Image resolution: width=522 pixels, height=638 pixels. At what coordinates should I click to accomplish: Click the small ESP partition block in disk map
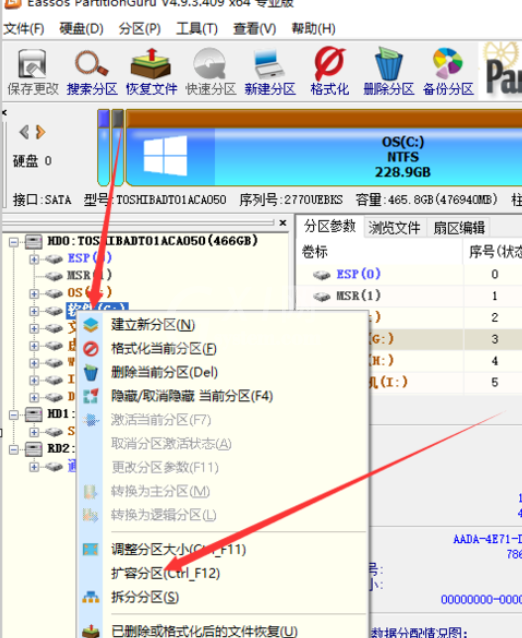tap(104, 148)
